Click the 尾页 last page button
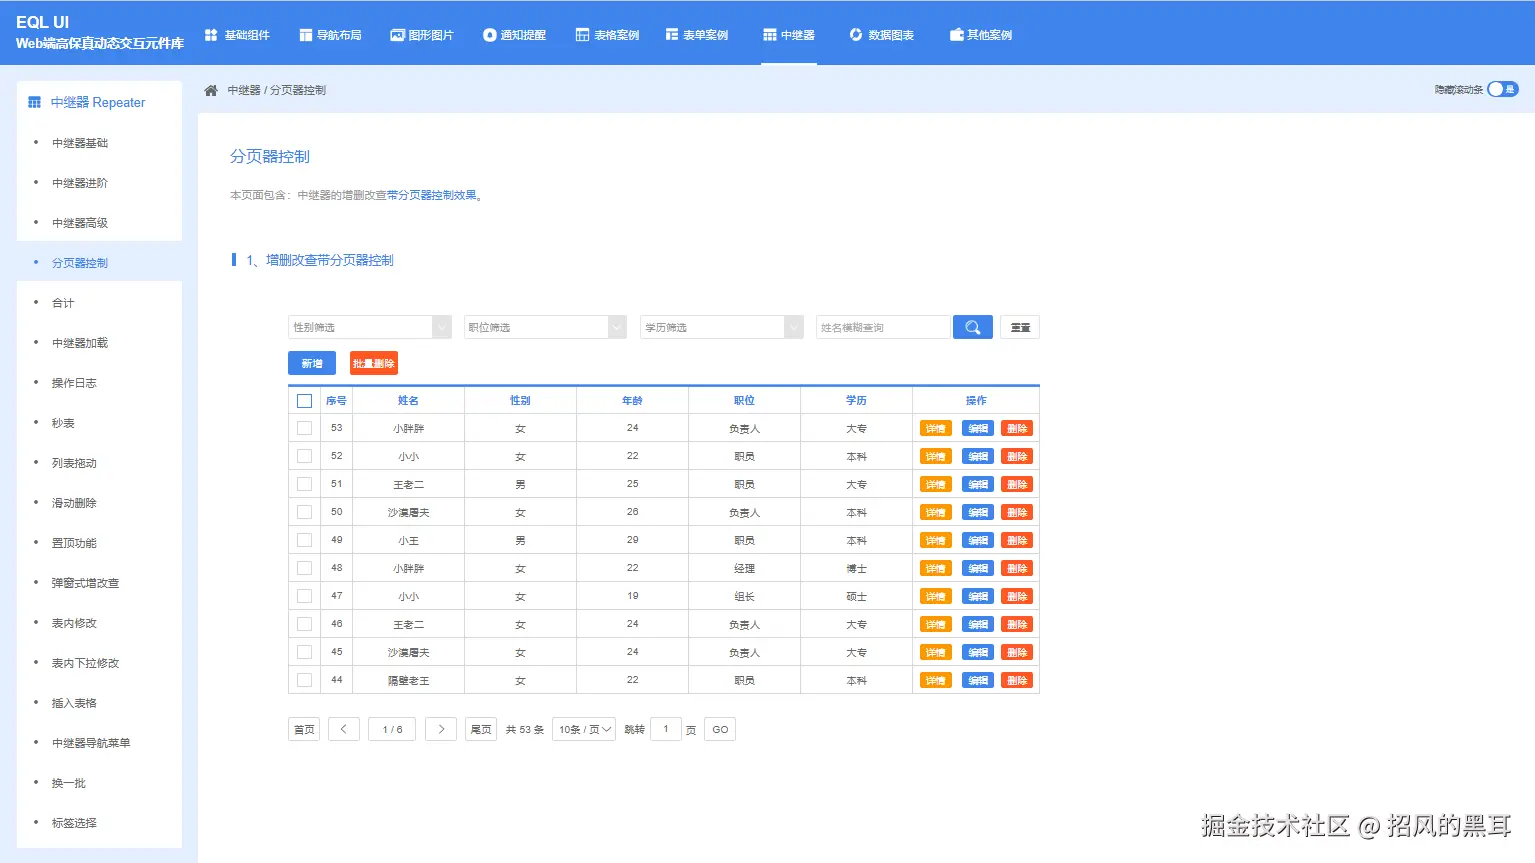Image resolution: width=1535 pixels, height=863 pixels. 481,729
